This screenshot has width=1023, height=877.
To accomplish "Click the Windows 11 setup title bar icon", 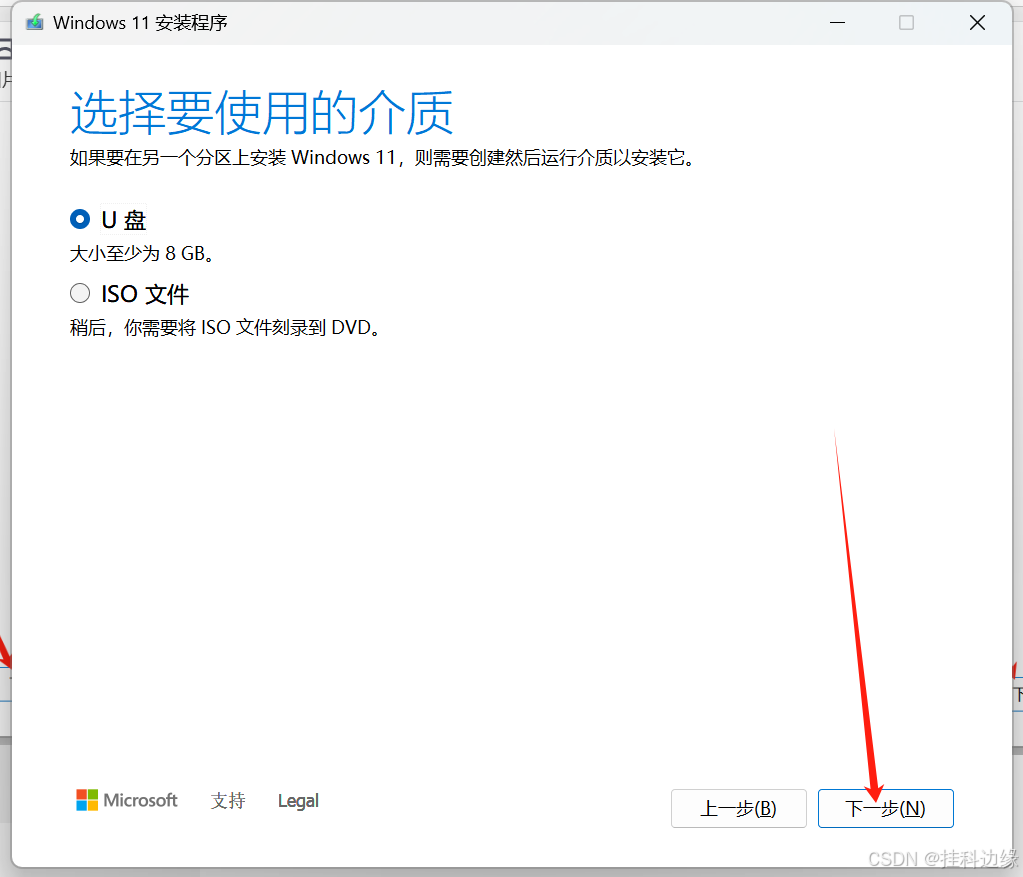I will 35,23.
